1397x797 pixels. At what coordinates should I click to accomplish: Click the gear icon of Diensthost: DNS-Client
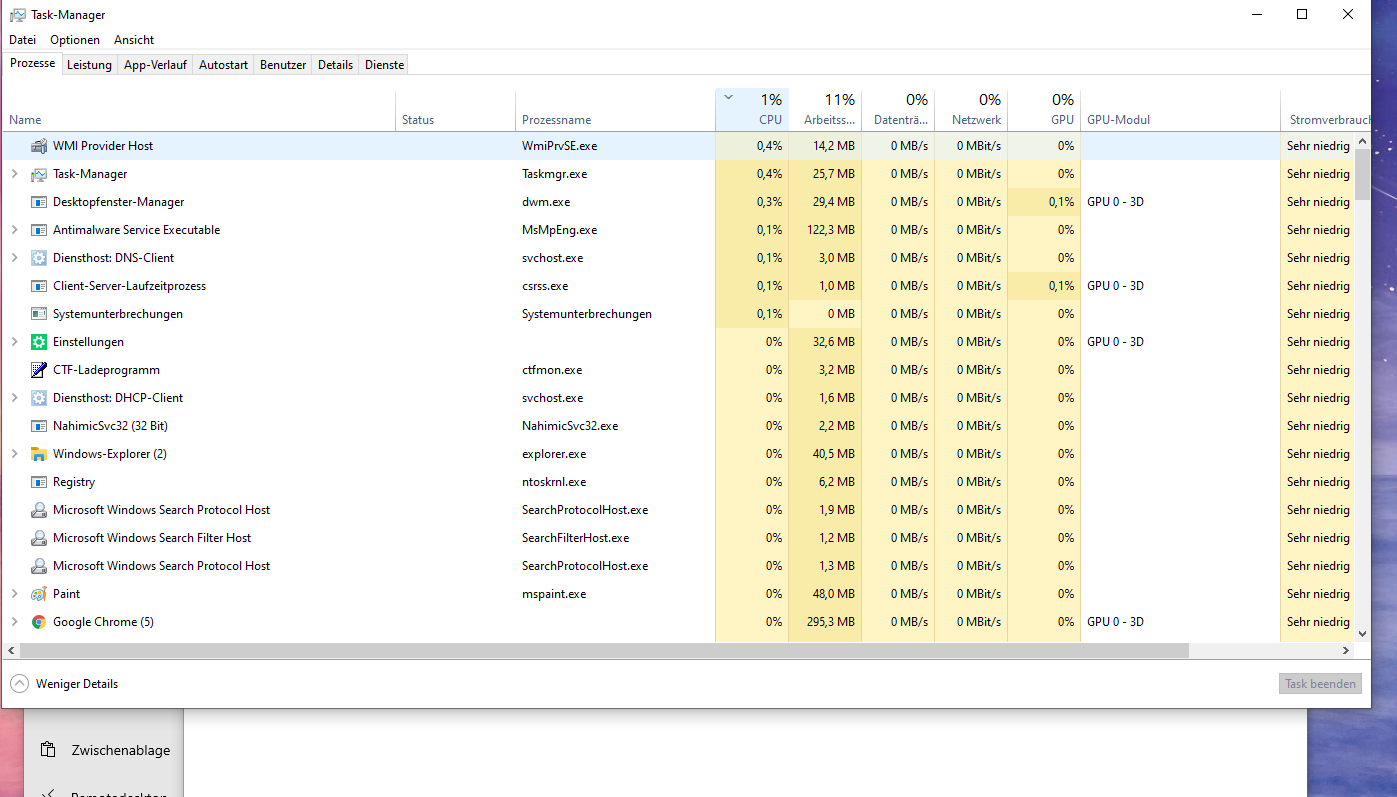(x=39, y=258)
